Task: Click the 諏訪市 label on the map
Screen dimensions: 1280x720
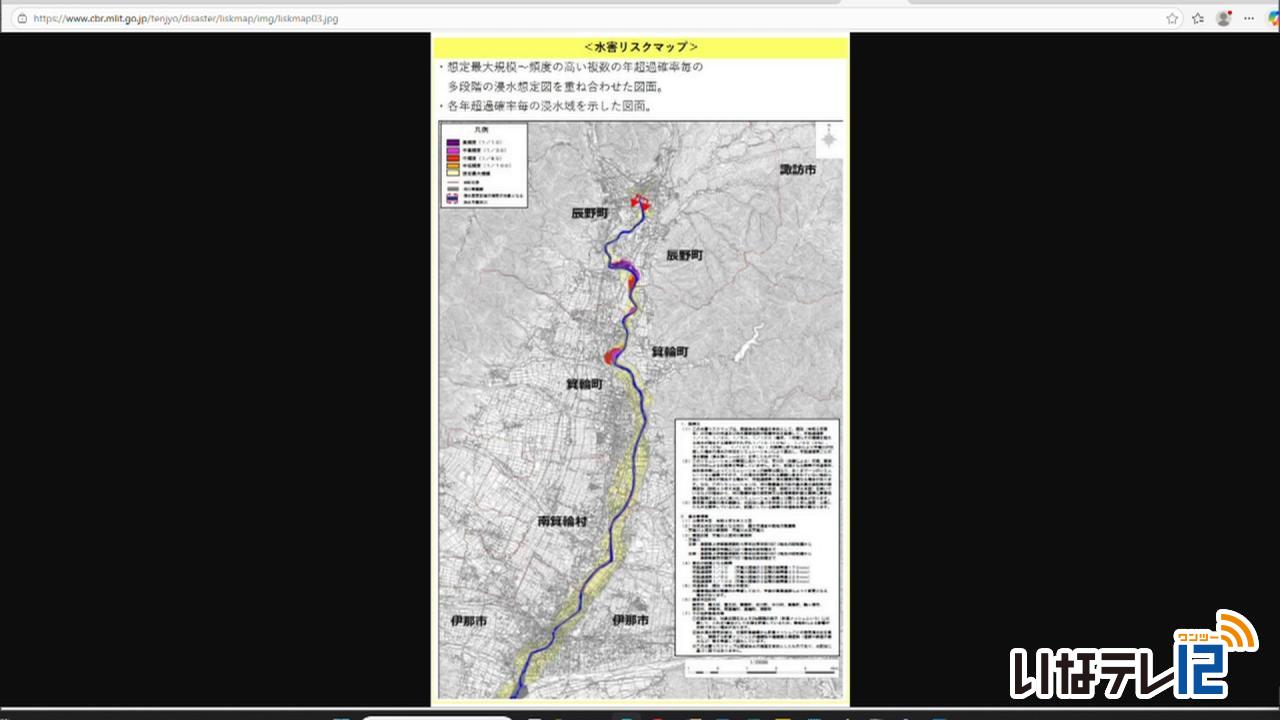Action: (x=798, y=170)
